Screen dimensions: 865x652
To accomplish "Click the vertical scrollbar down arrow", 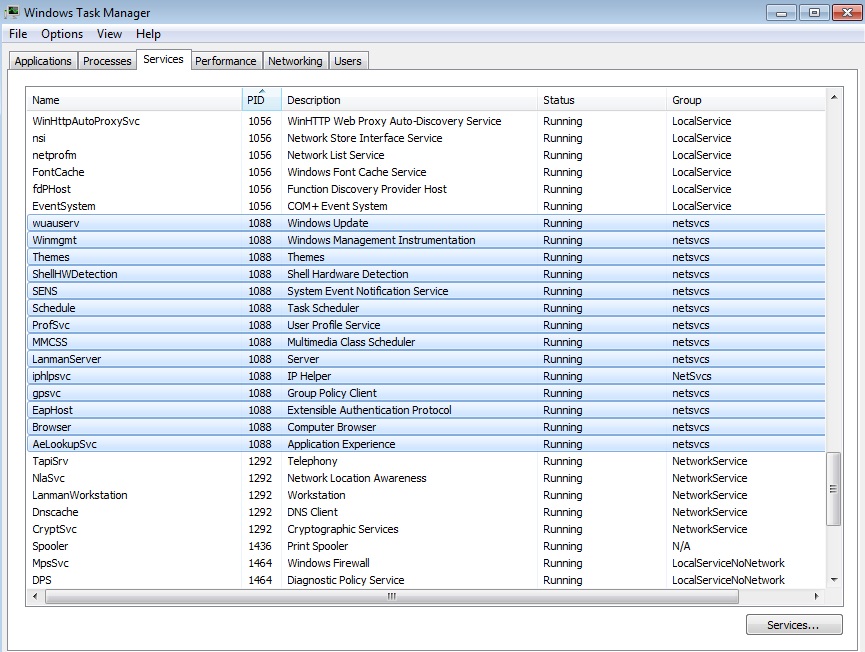I will click(x=834, y=580).
